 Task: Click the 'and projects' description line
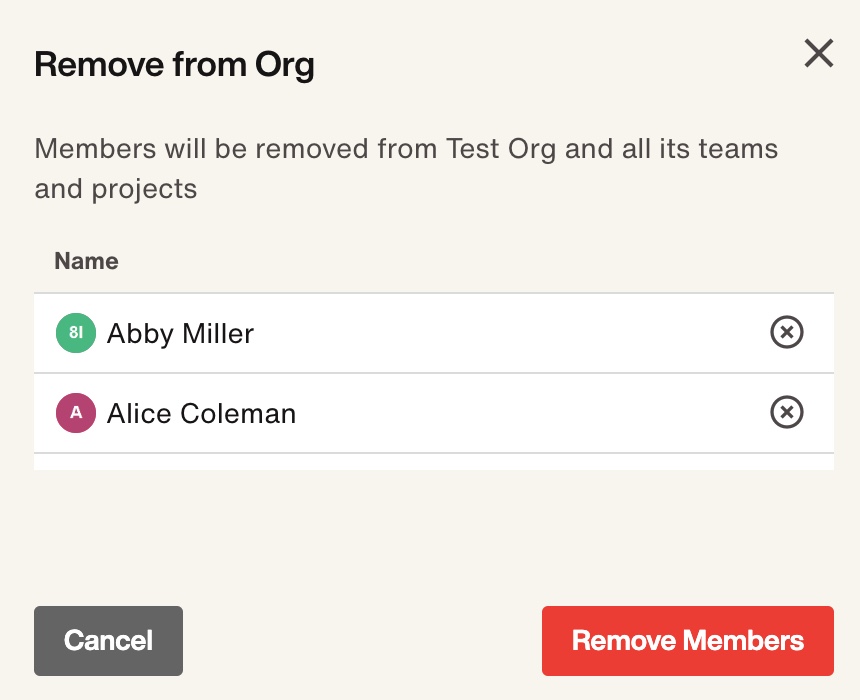(116, 190)
